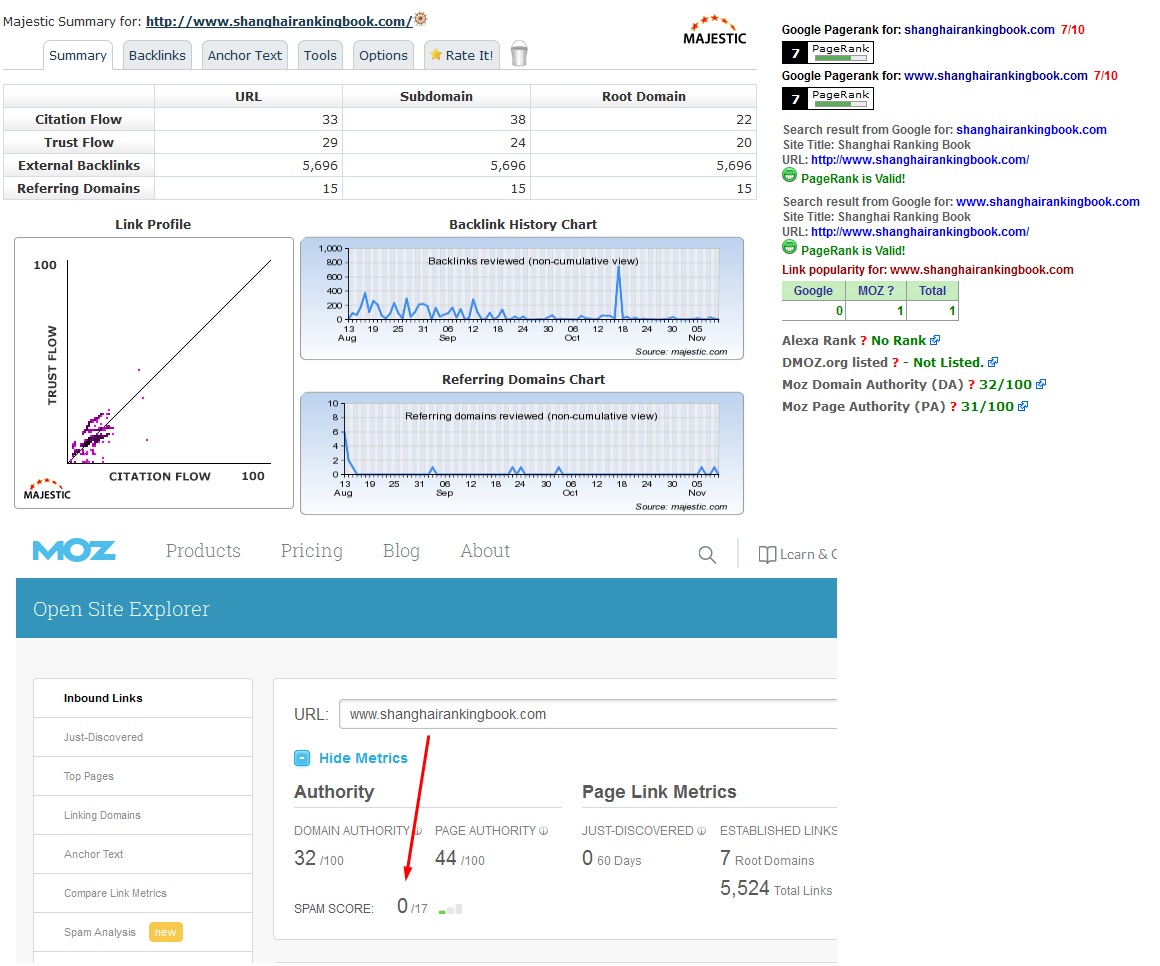Click the info icon beside Domain Authority label
Viewport: 1160px width, 966px height.
coord(418,831)
